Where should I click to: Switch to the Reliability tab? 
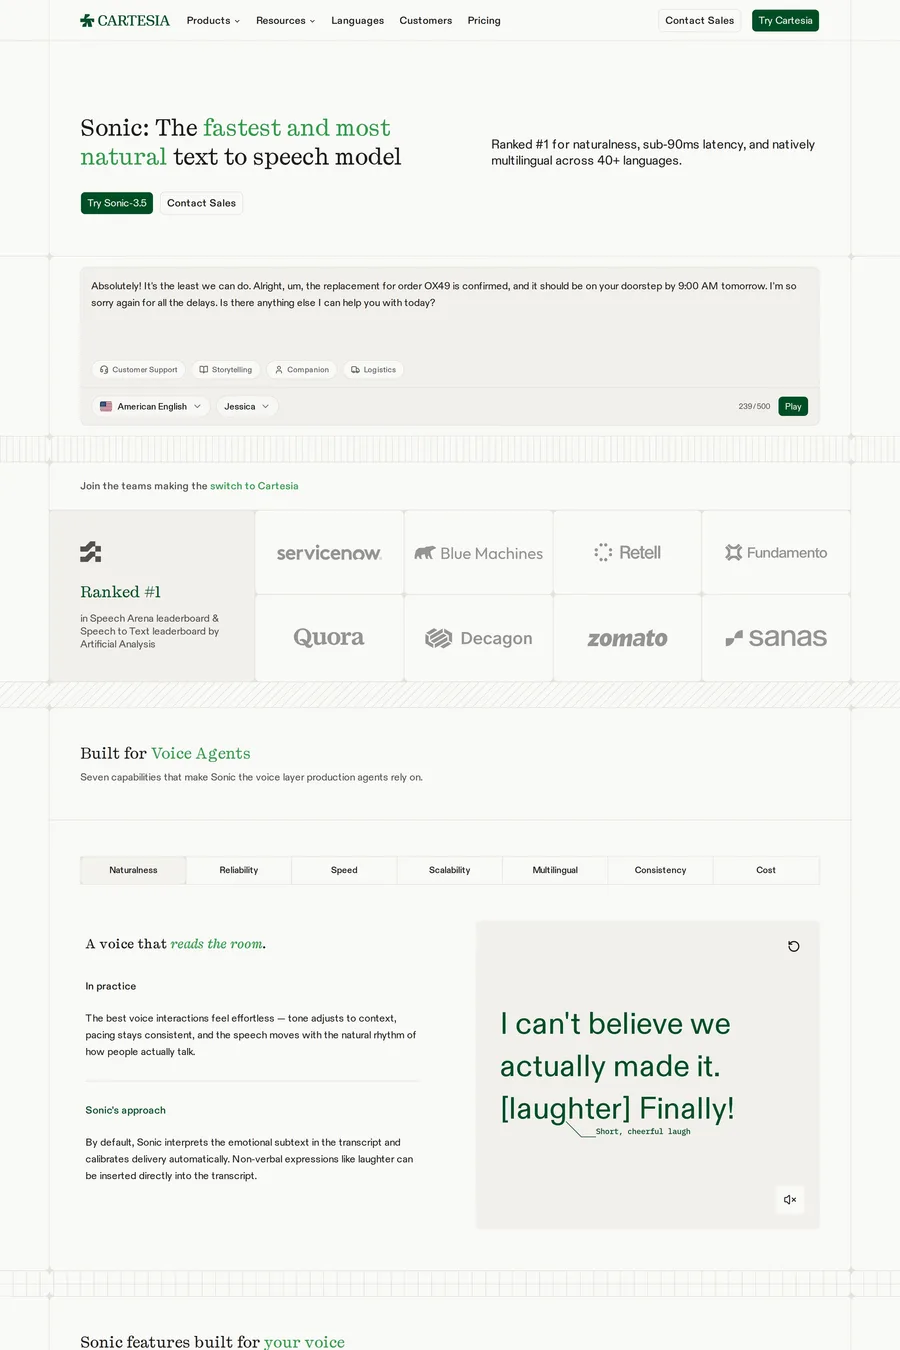[x=239, y=870]
